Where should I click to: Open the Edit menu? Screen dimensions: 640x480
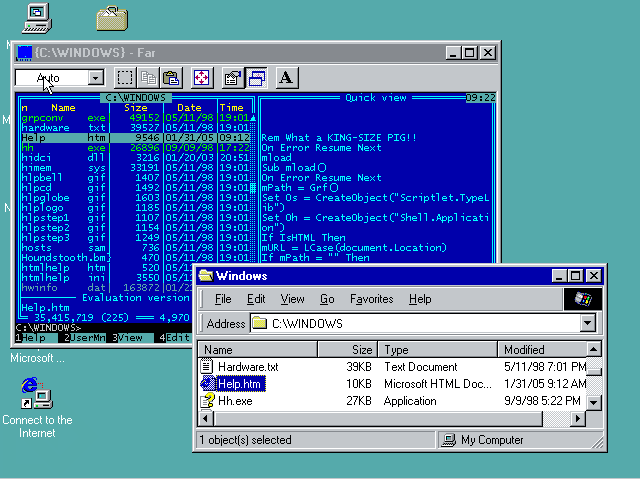(256, 299)
